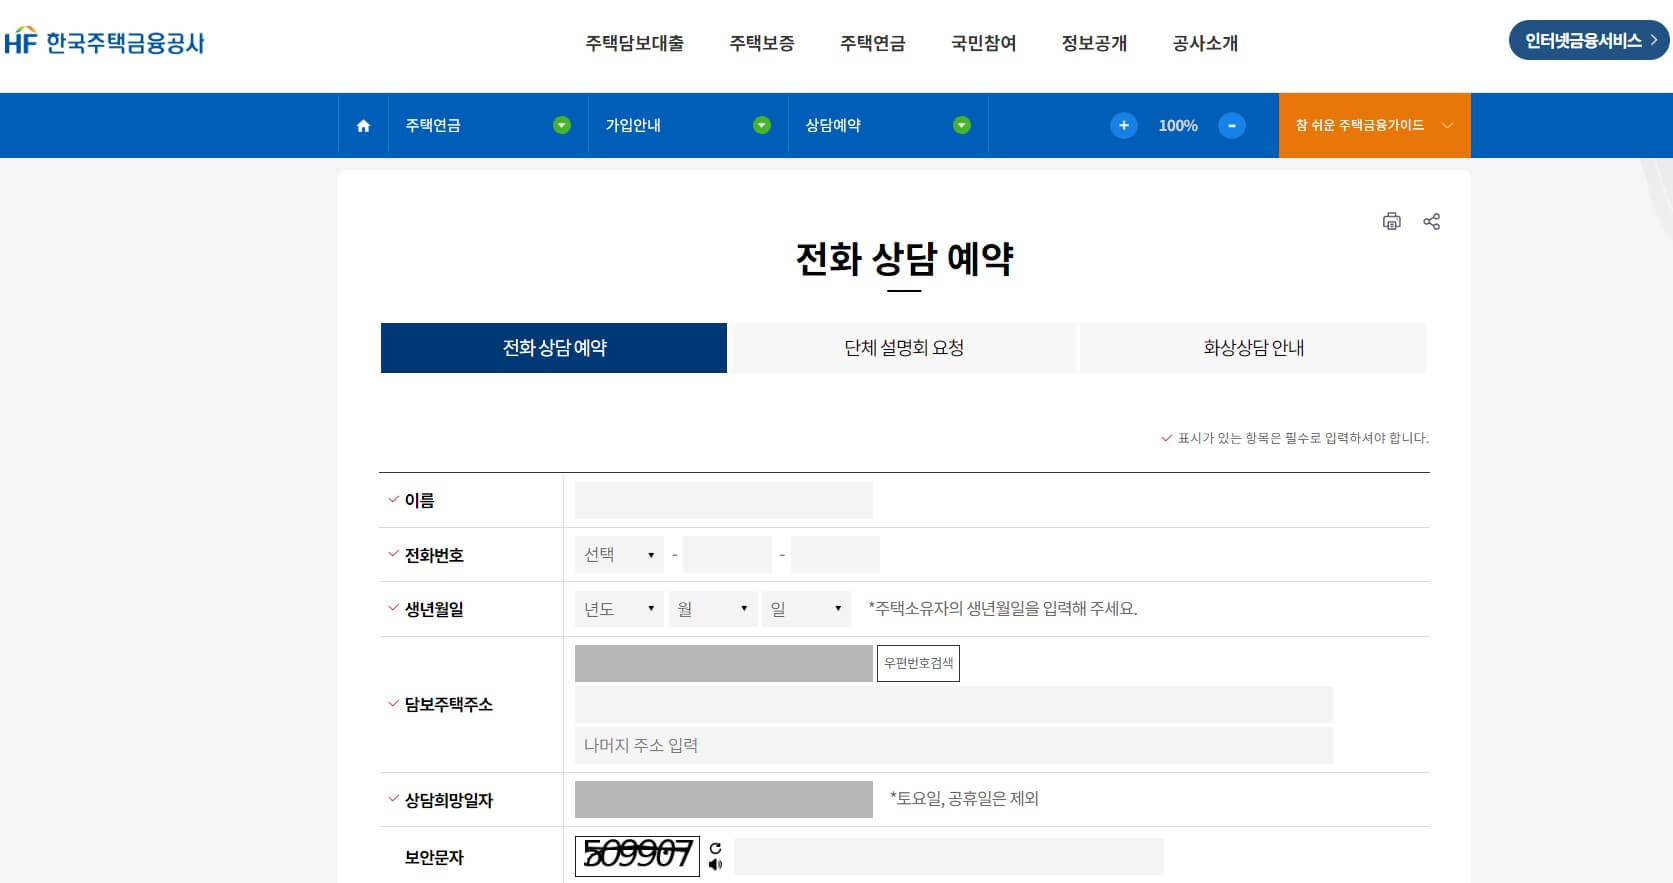Click the home icon in breadcrumb bar
This screenshot has height=883, width=1673.
363,126
